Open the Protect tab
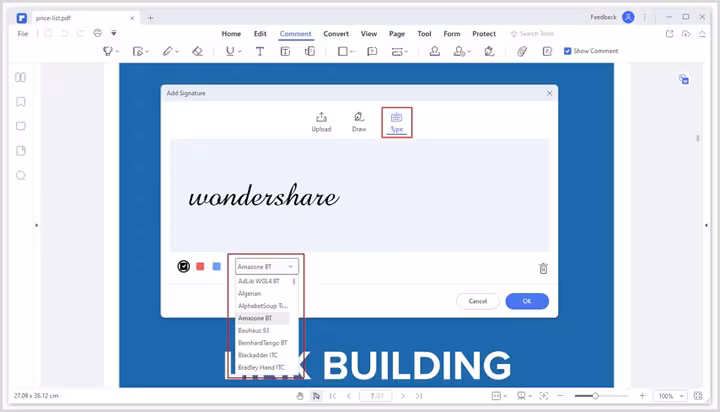Viewport: 720px width, 412px height. [x=484, y=34]
